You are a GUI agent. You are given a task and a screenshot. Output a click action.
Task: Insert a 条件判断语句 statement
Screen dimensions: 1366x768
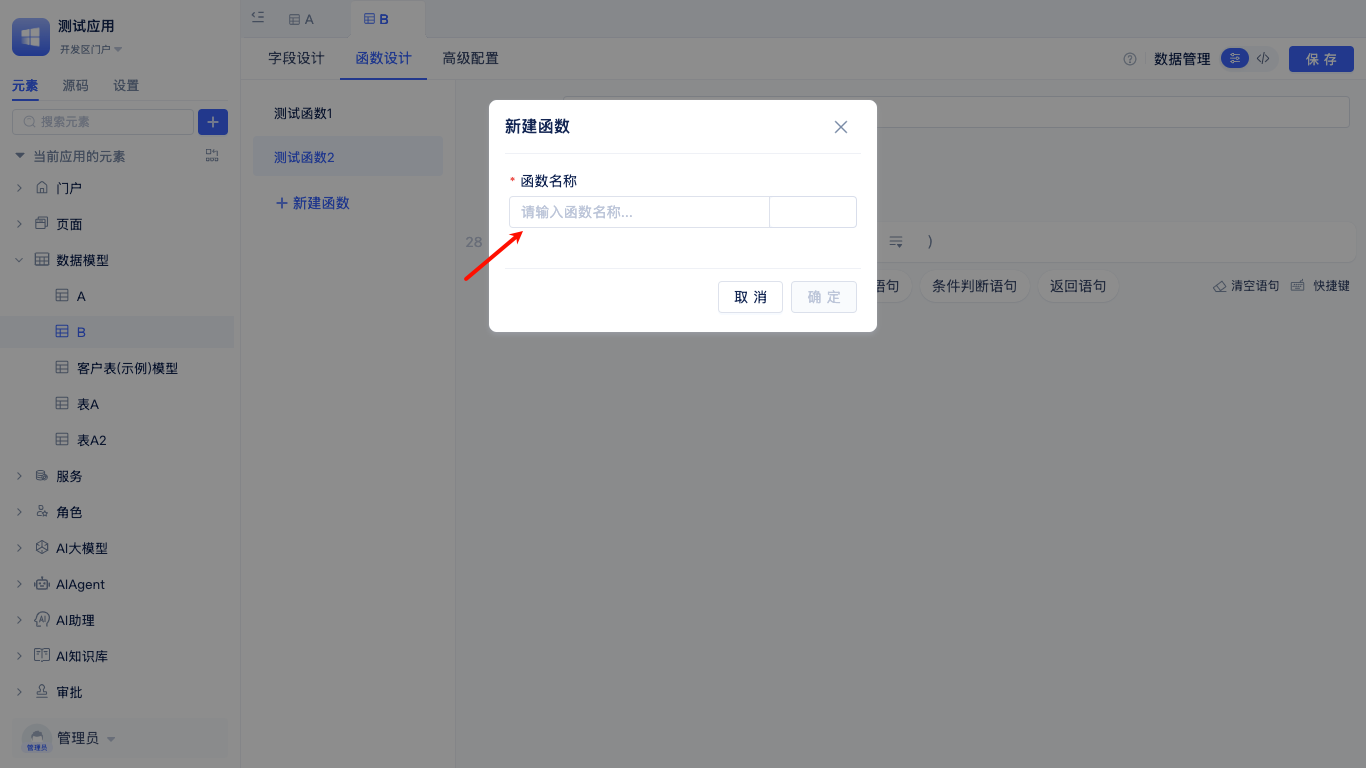coord(974,286)
